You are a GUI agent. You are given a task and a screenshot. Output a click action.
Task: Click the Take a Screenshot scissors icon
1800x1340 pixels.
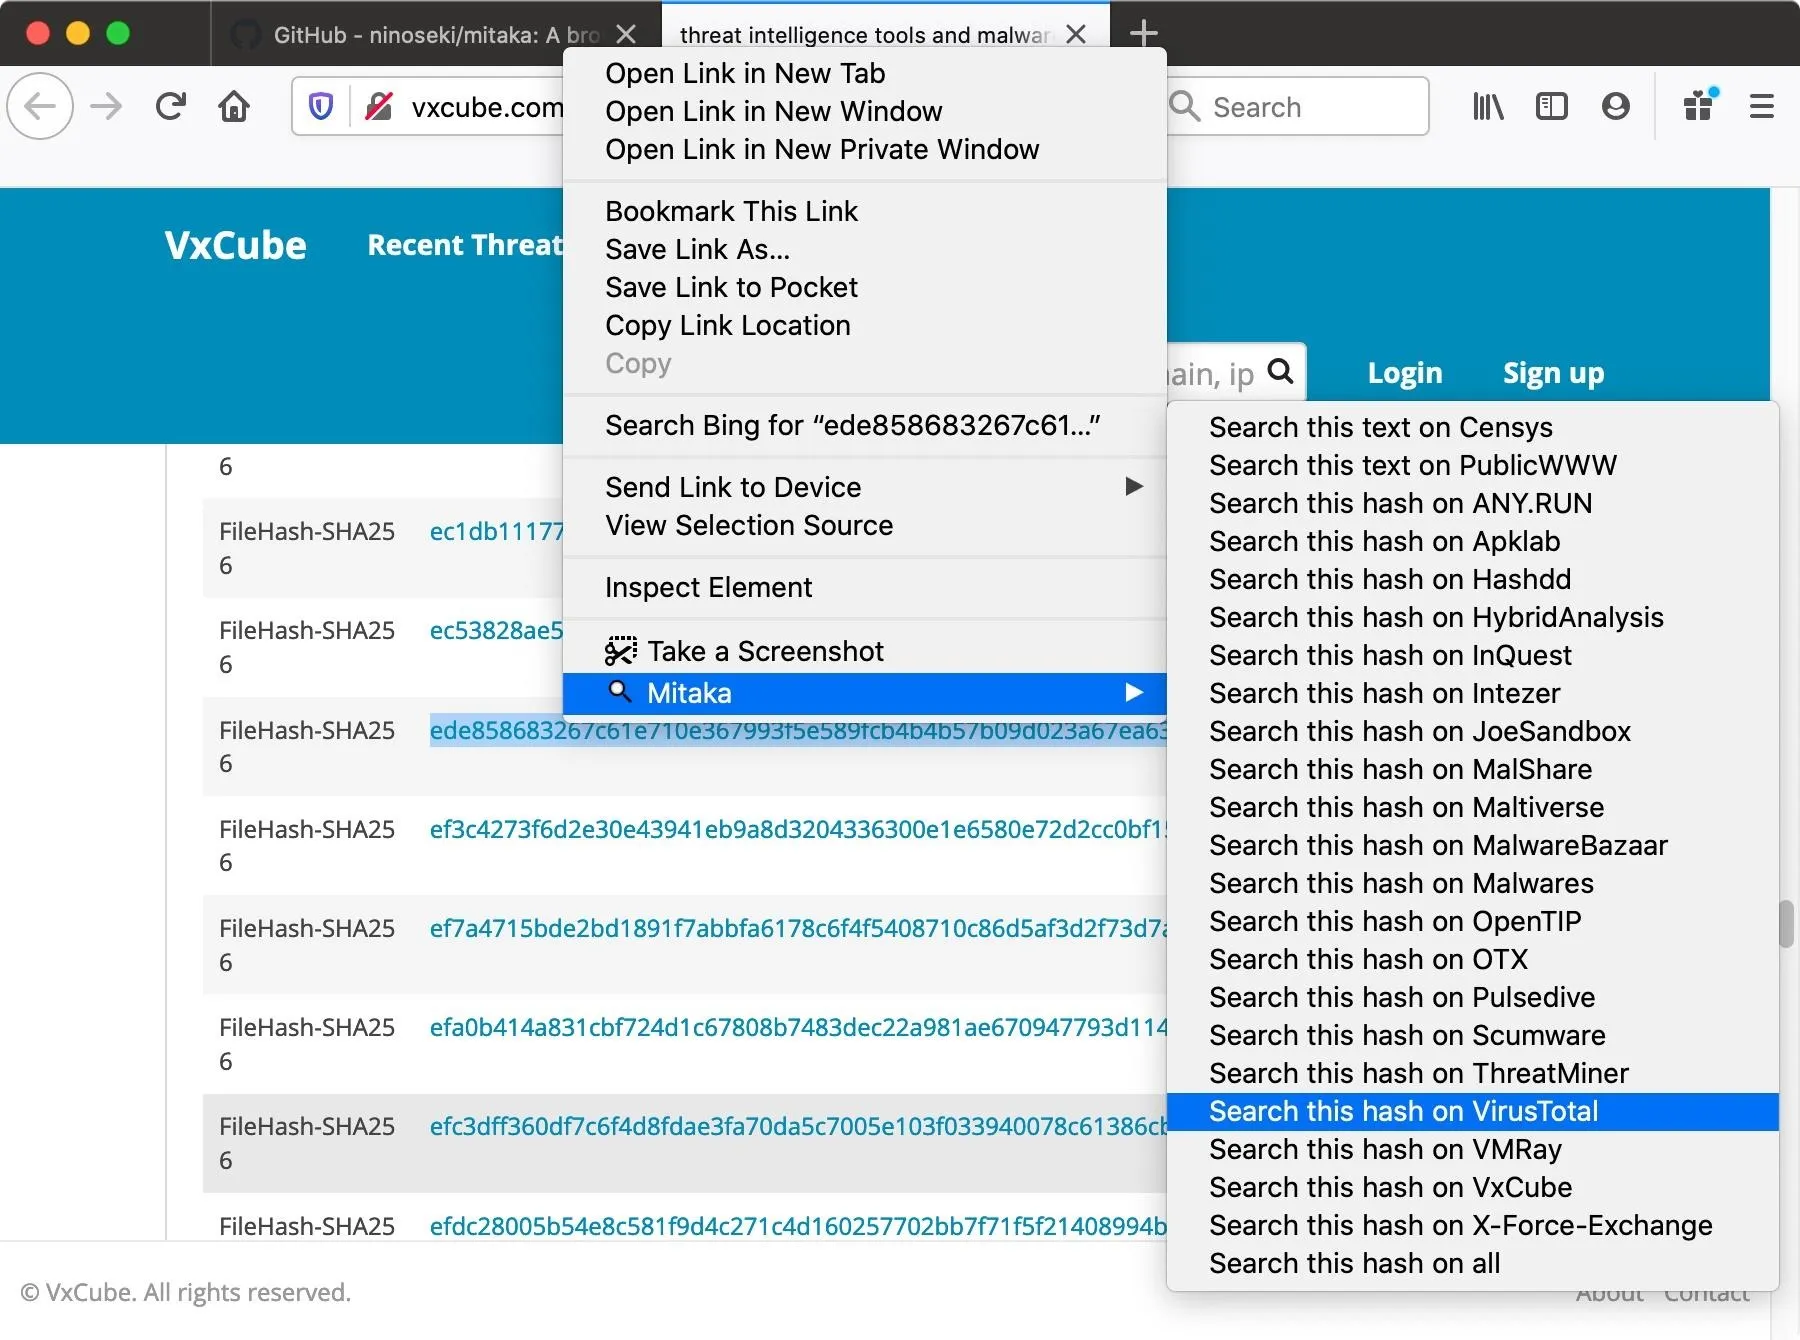(x=621, y=651)
